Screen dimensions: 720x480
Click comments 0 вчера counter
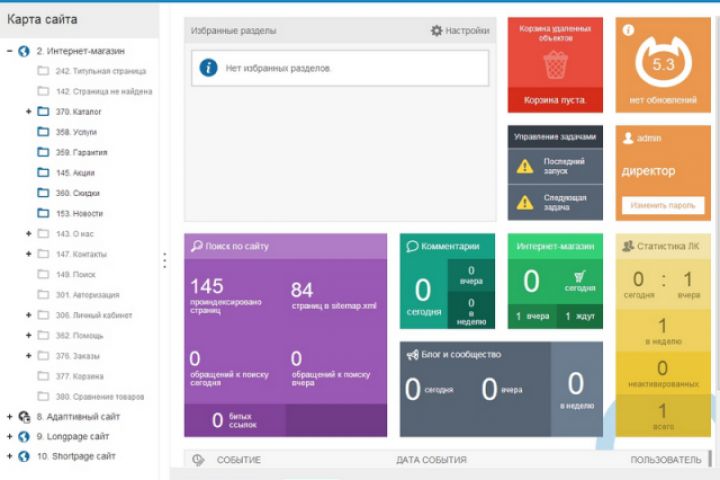click(471, 276)
